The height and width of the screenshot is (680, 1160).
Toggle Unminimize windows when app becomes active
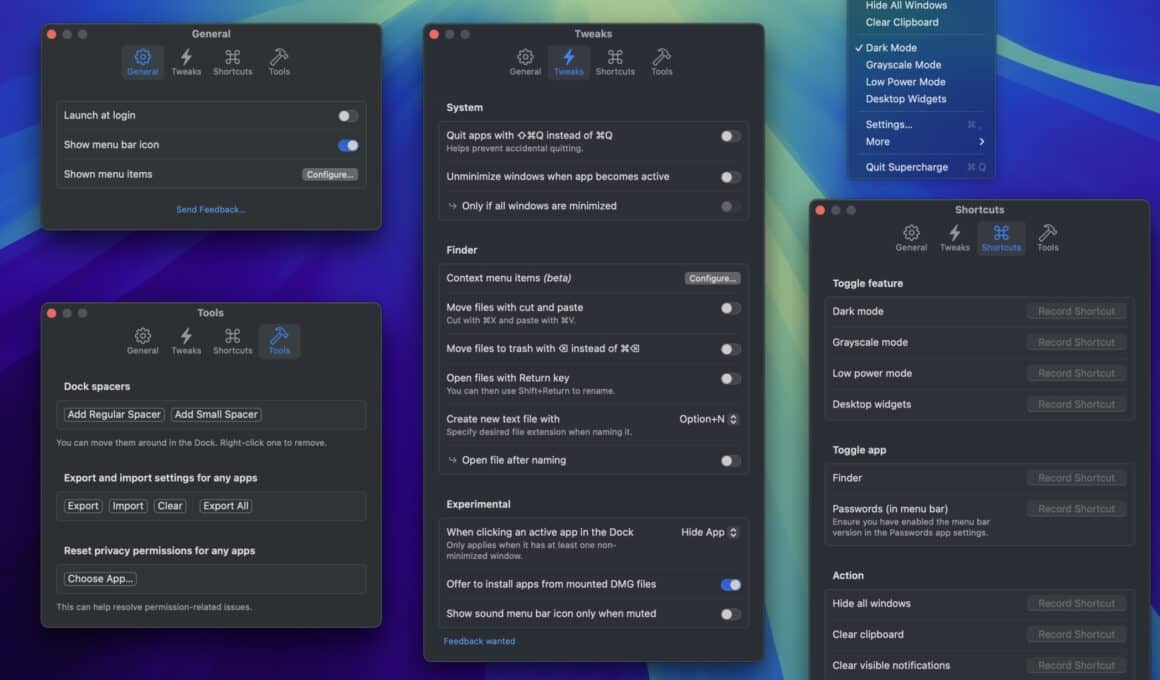tap(730, 177)
